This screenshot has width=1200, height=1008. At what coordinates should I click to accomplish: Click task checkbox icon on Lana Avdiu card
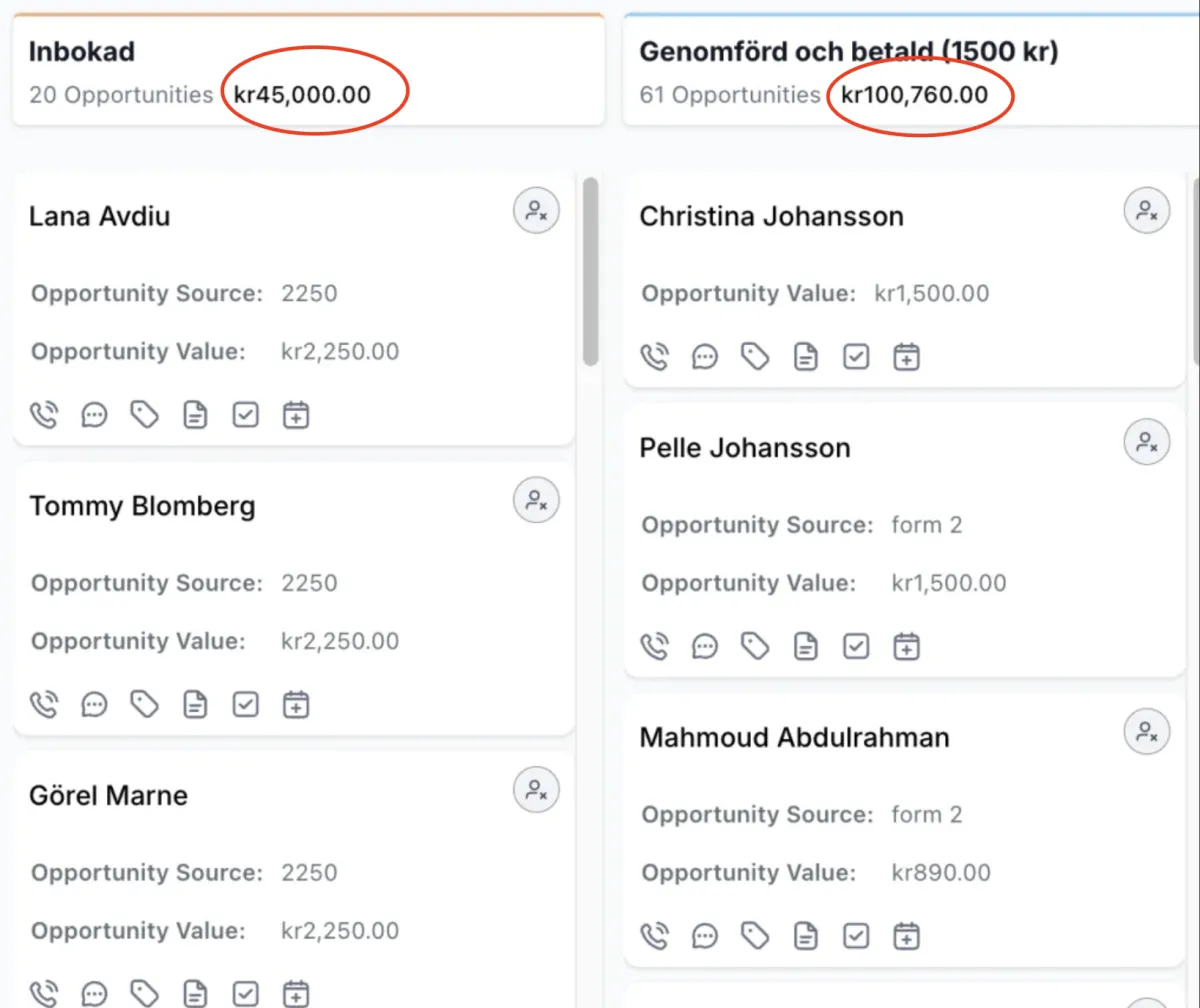tap(246, 415)
